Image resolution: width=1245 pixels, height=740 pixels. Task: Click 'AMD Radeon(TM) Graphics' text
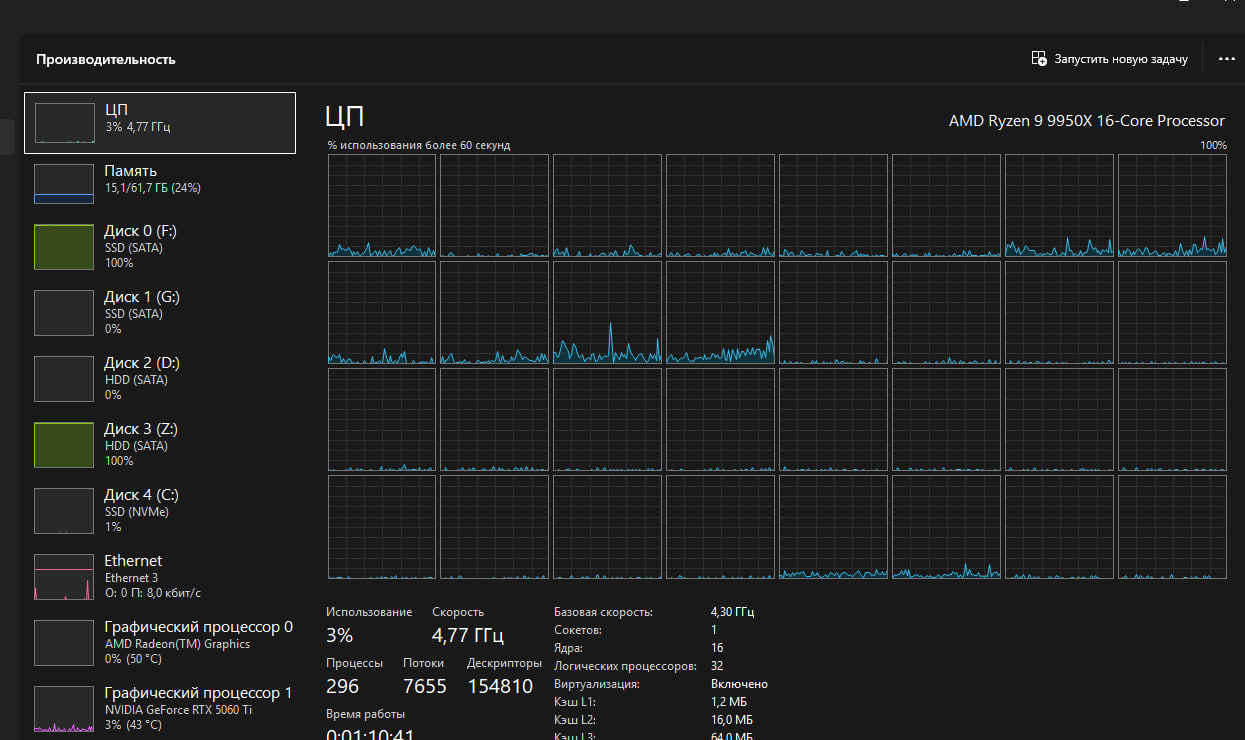click(178, 644)
